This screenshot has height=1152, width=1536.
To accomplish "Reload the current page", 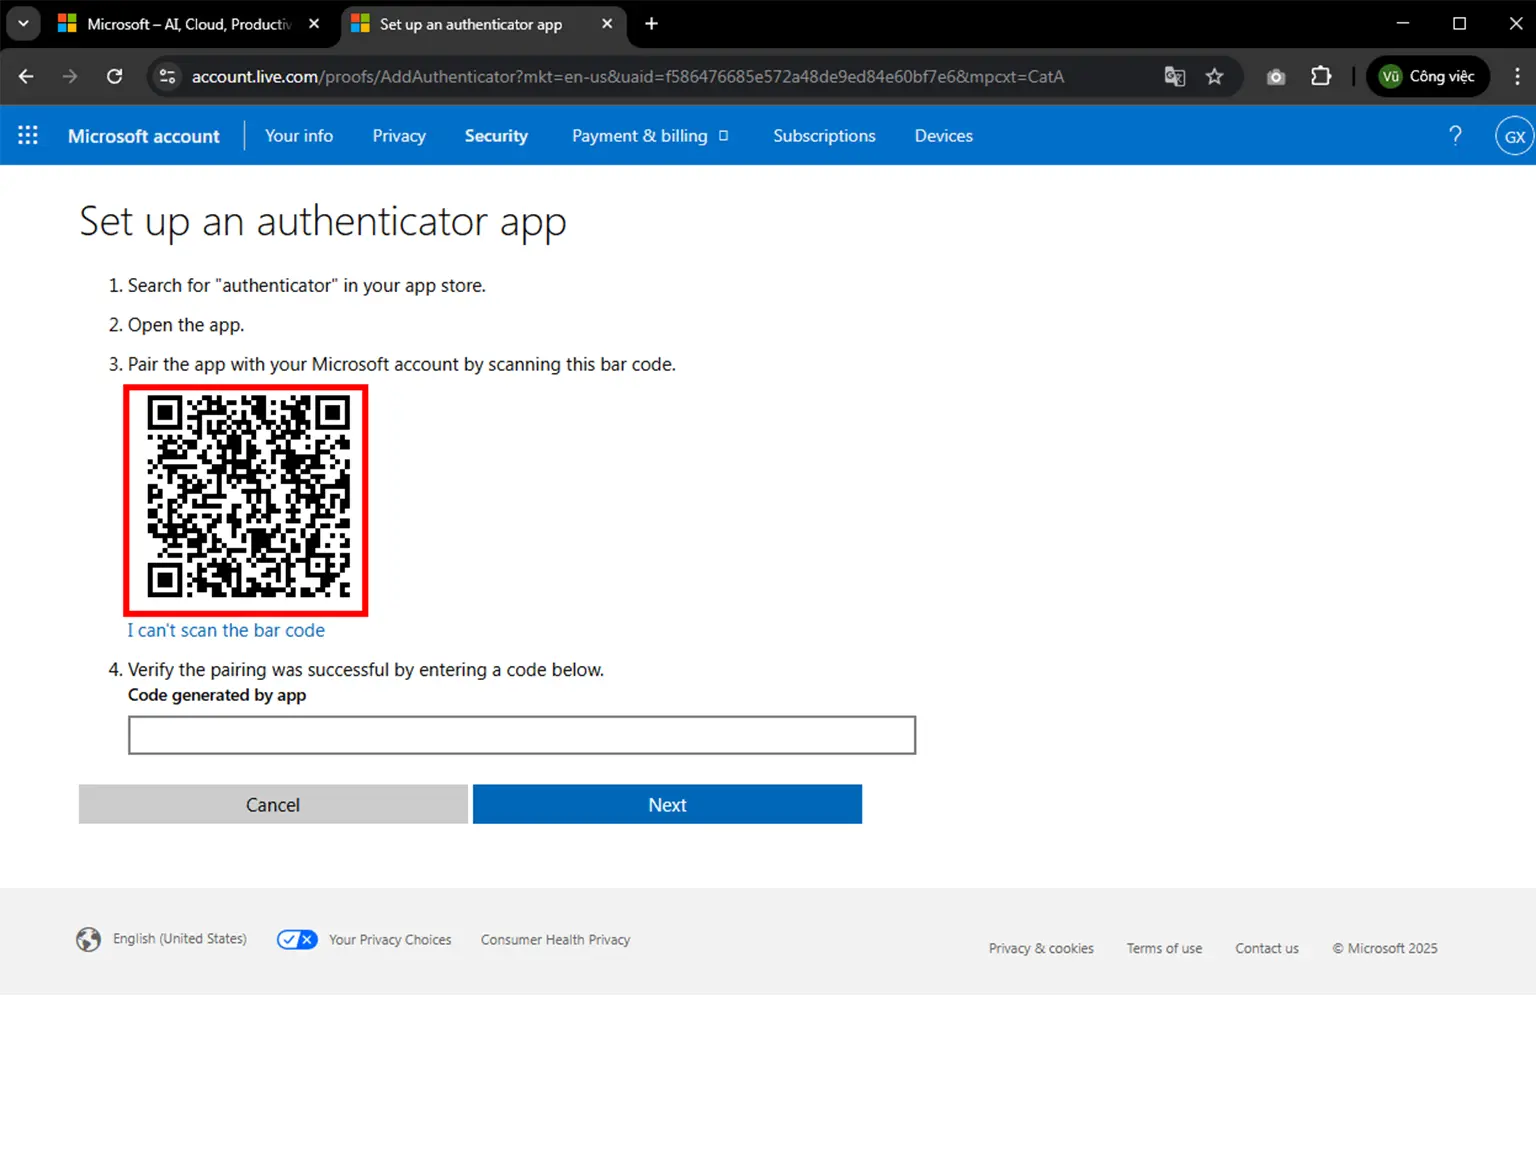I will pos(114,76).
